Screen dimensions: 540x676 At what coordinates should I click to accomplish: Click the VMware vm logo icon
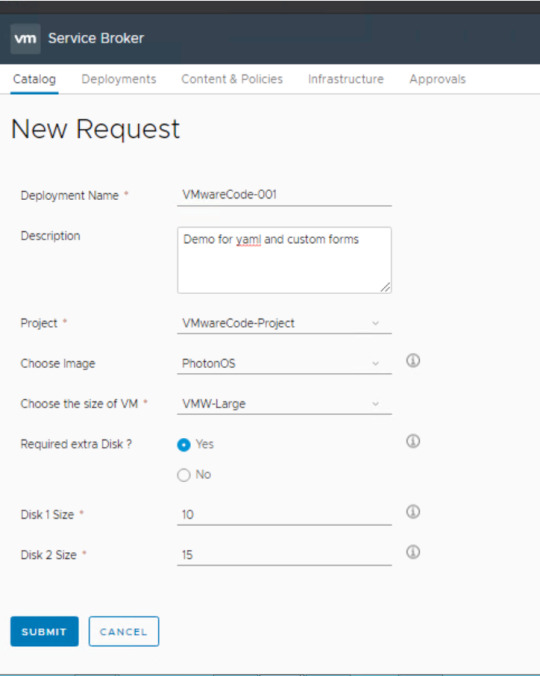pyautogui.click(x=25, y=39)
